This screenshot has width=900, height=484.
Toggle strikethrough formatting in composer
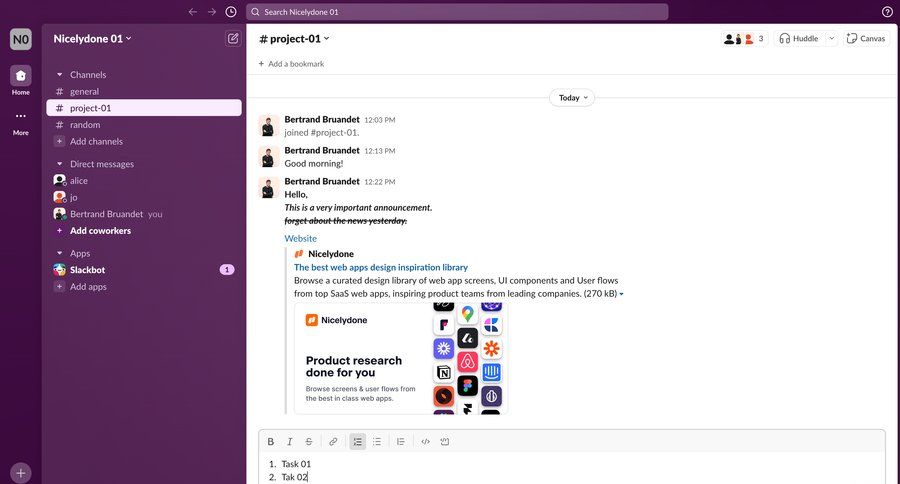coord(309,442)
